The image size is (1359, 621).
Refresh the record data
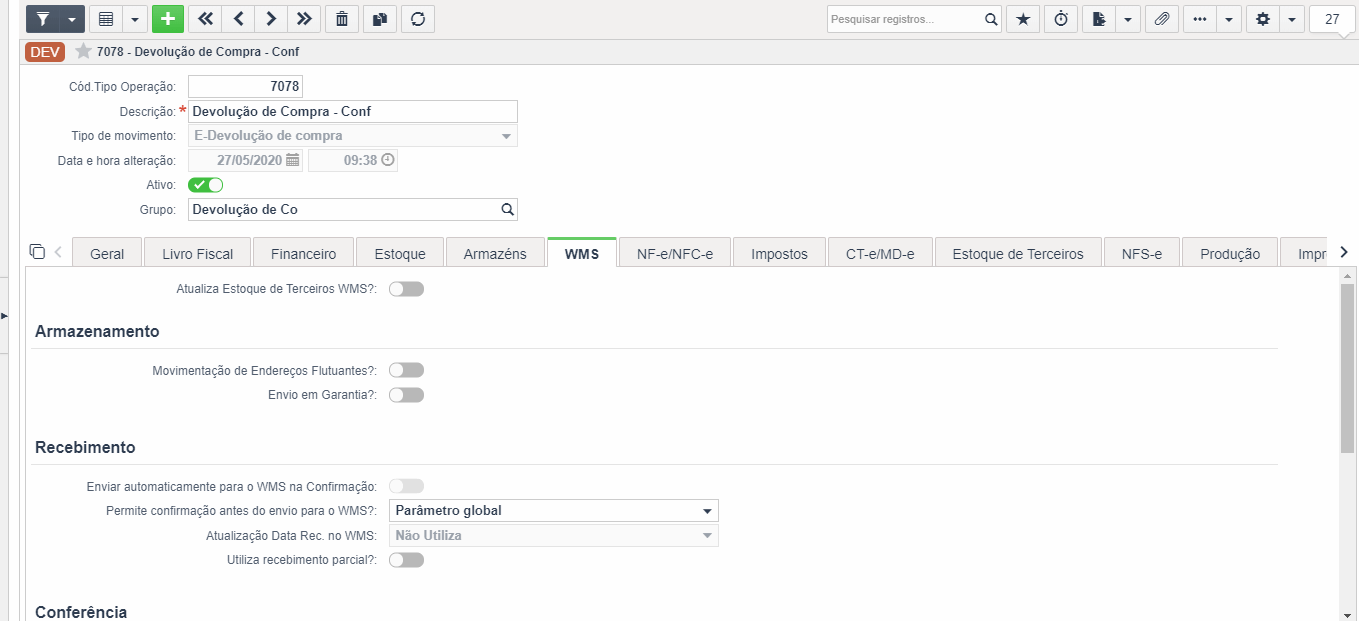418,19
